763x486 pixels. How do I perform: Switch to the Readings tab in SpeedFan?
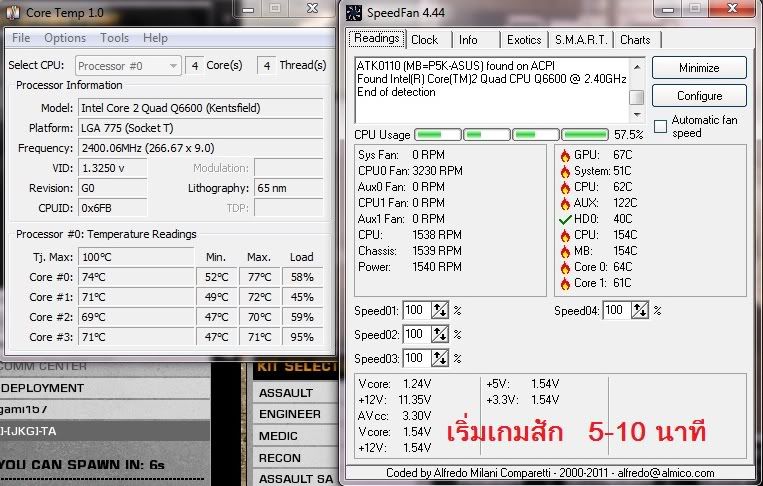(x=377, y=38)
